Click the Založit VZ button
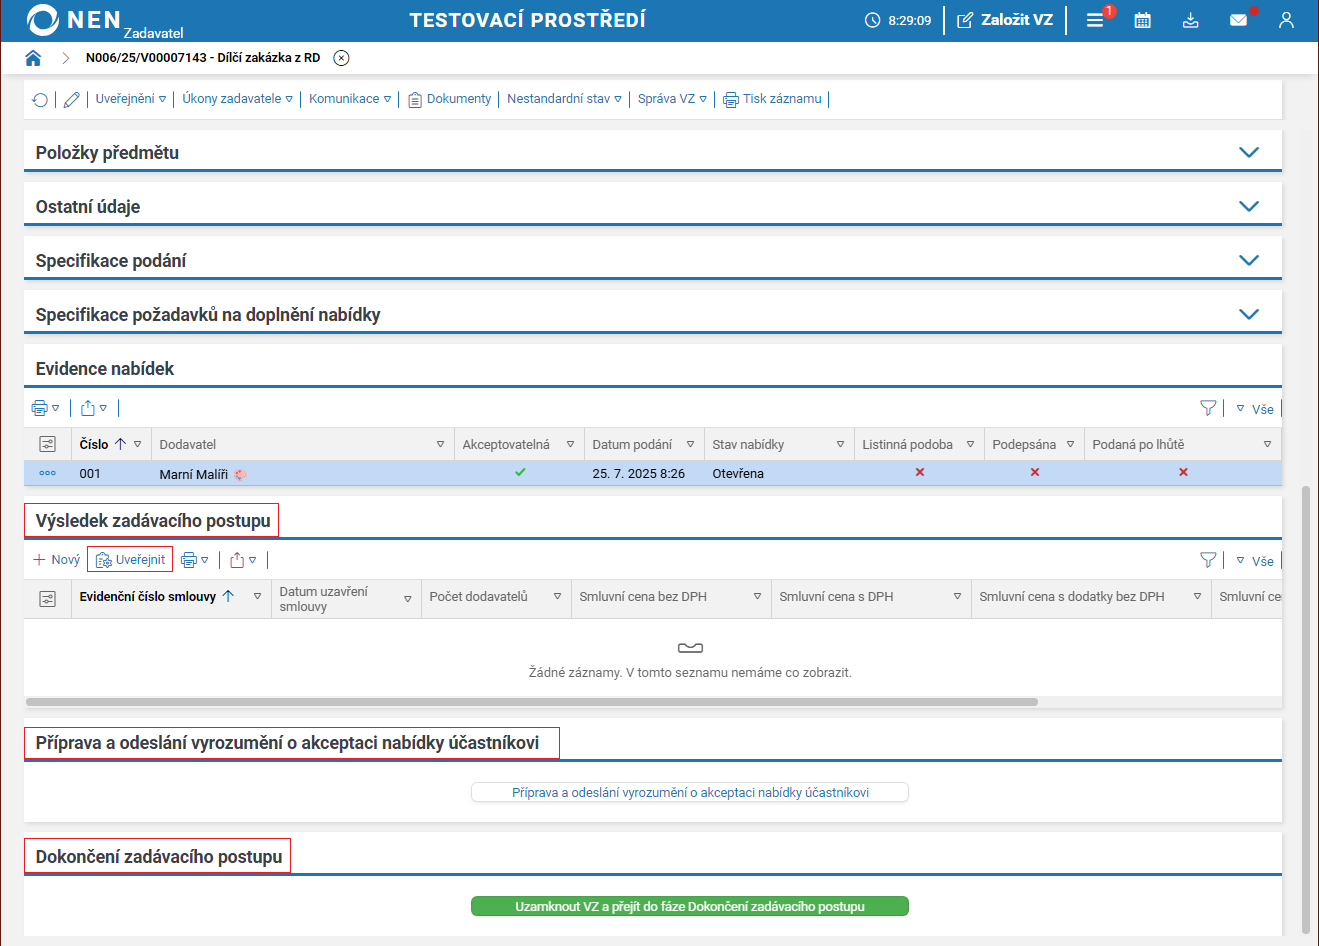This screenshot has height=946, width=1319. point(1005,20)
